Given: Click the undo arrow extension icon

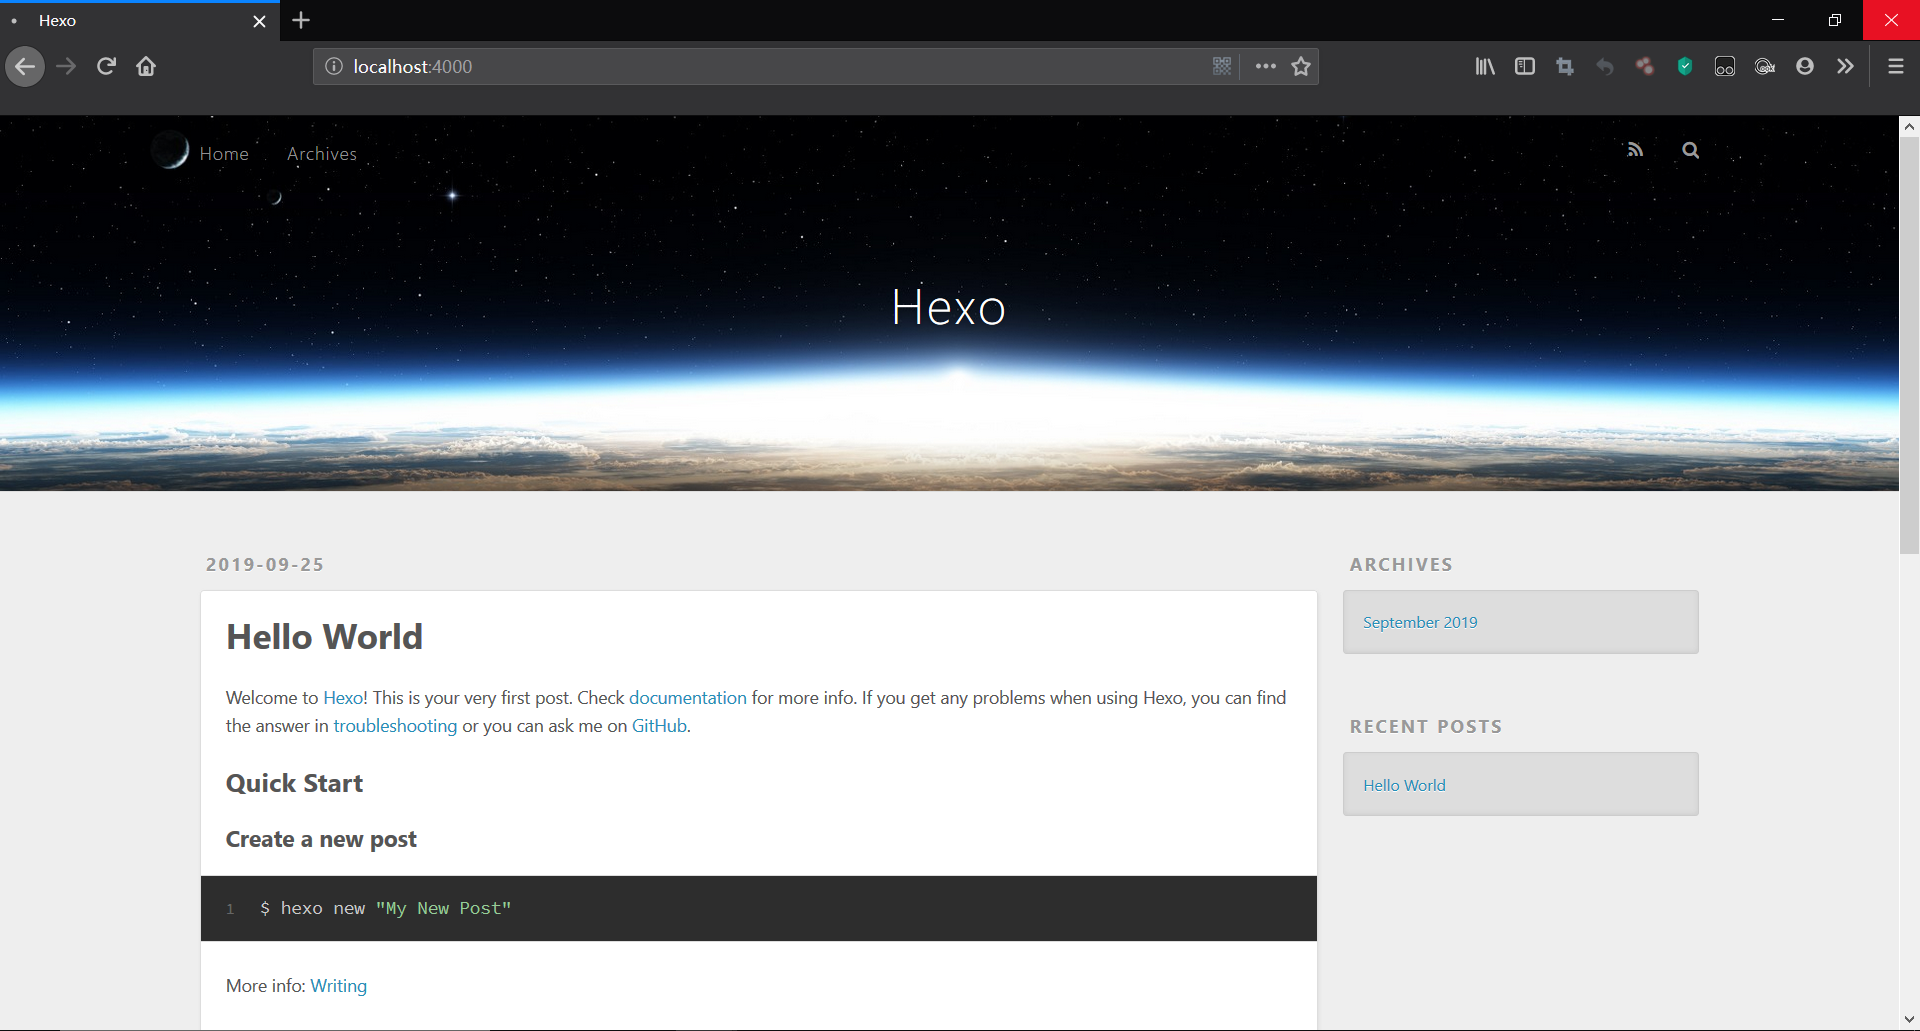Looking at the screenshot, I should (x=1605, y=67).
